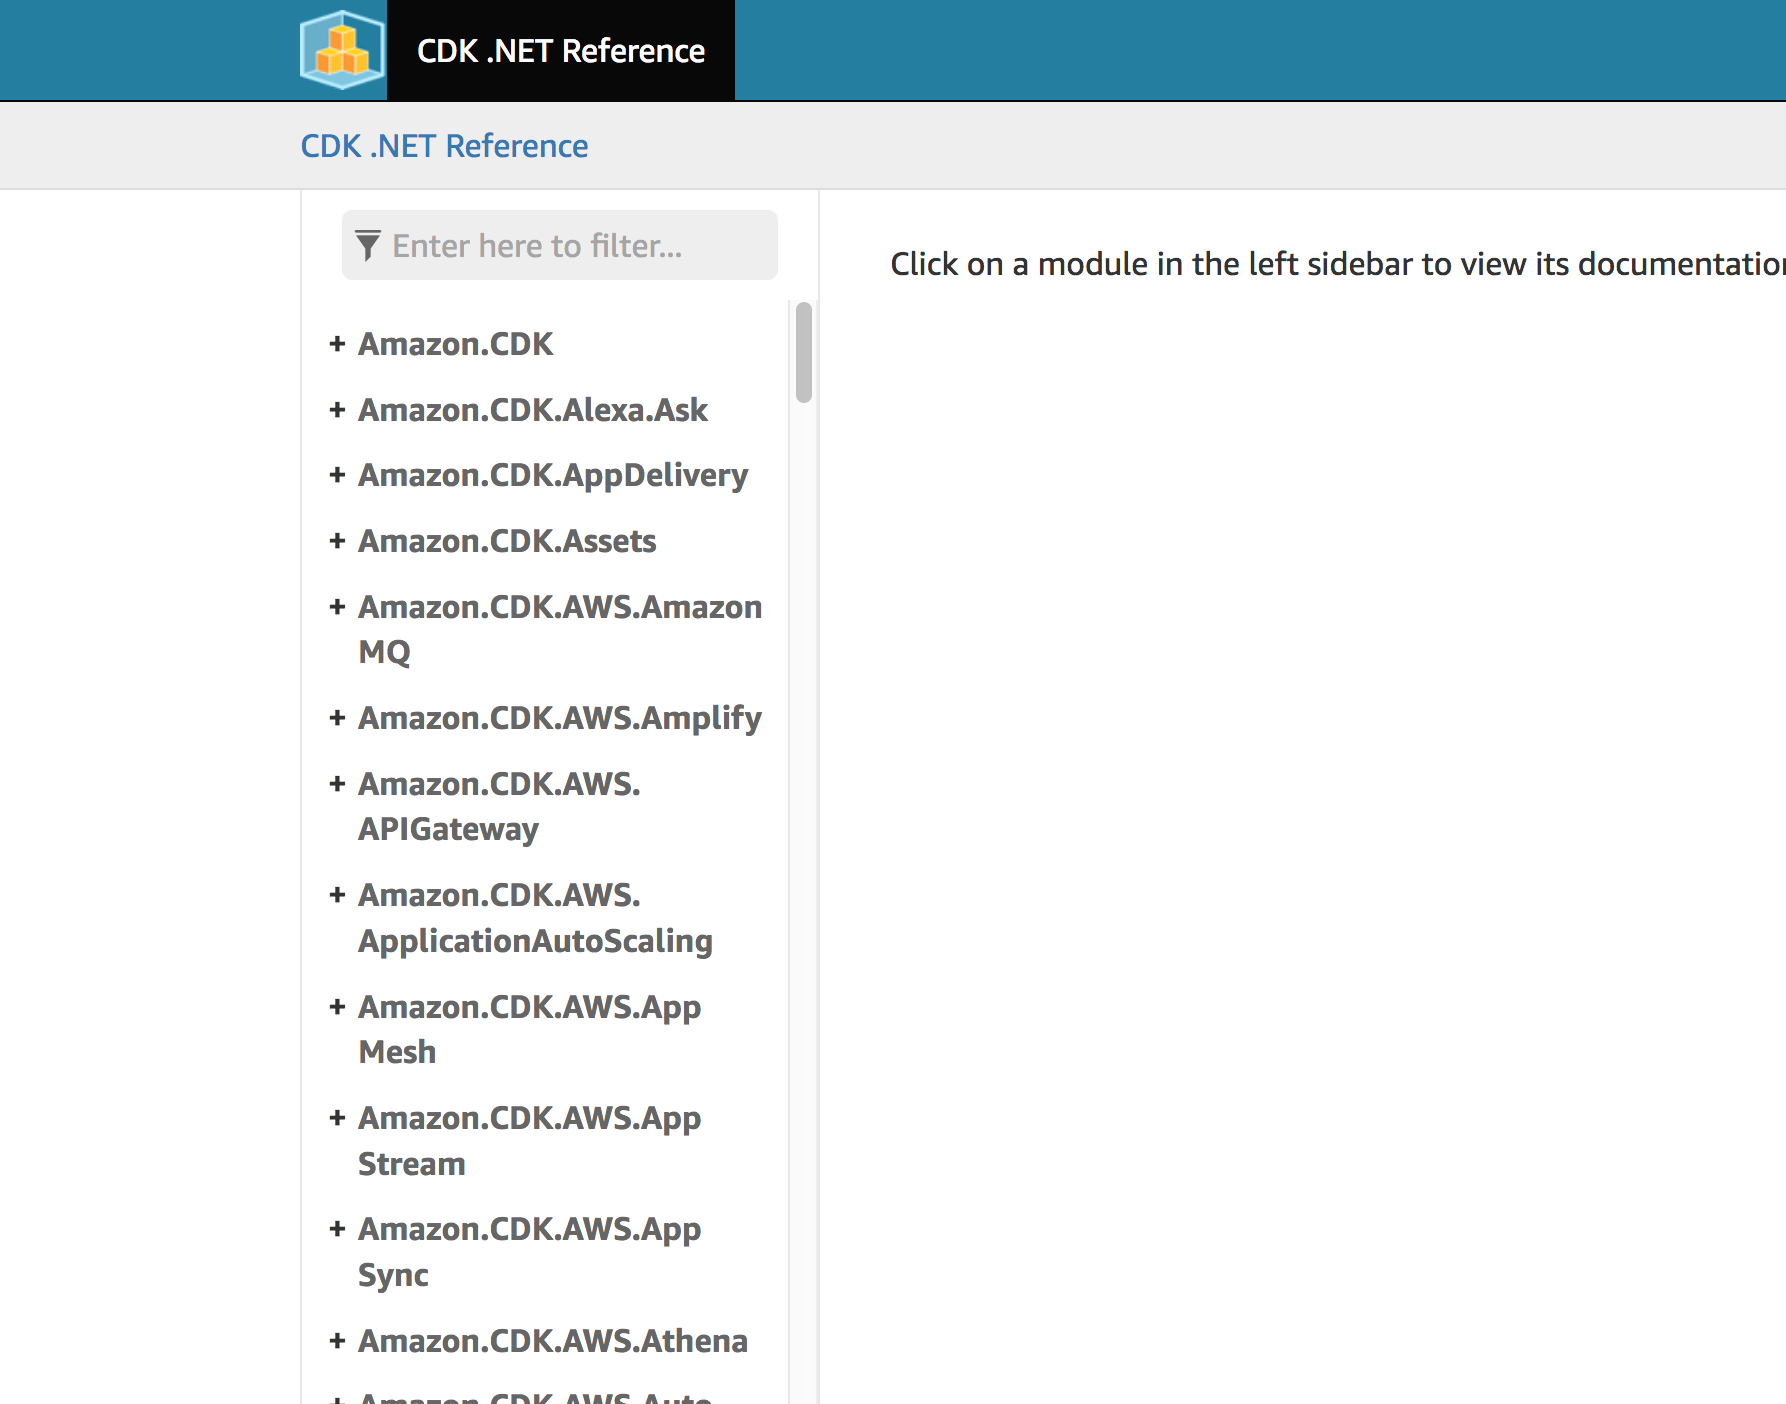Image resolution: width=1786 pixels, height=1404 pixels.
Task: Open the Amazon.CDK module
Action: (455, 344)
